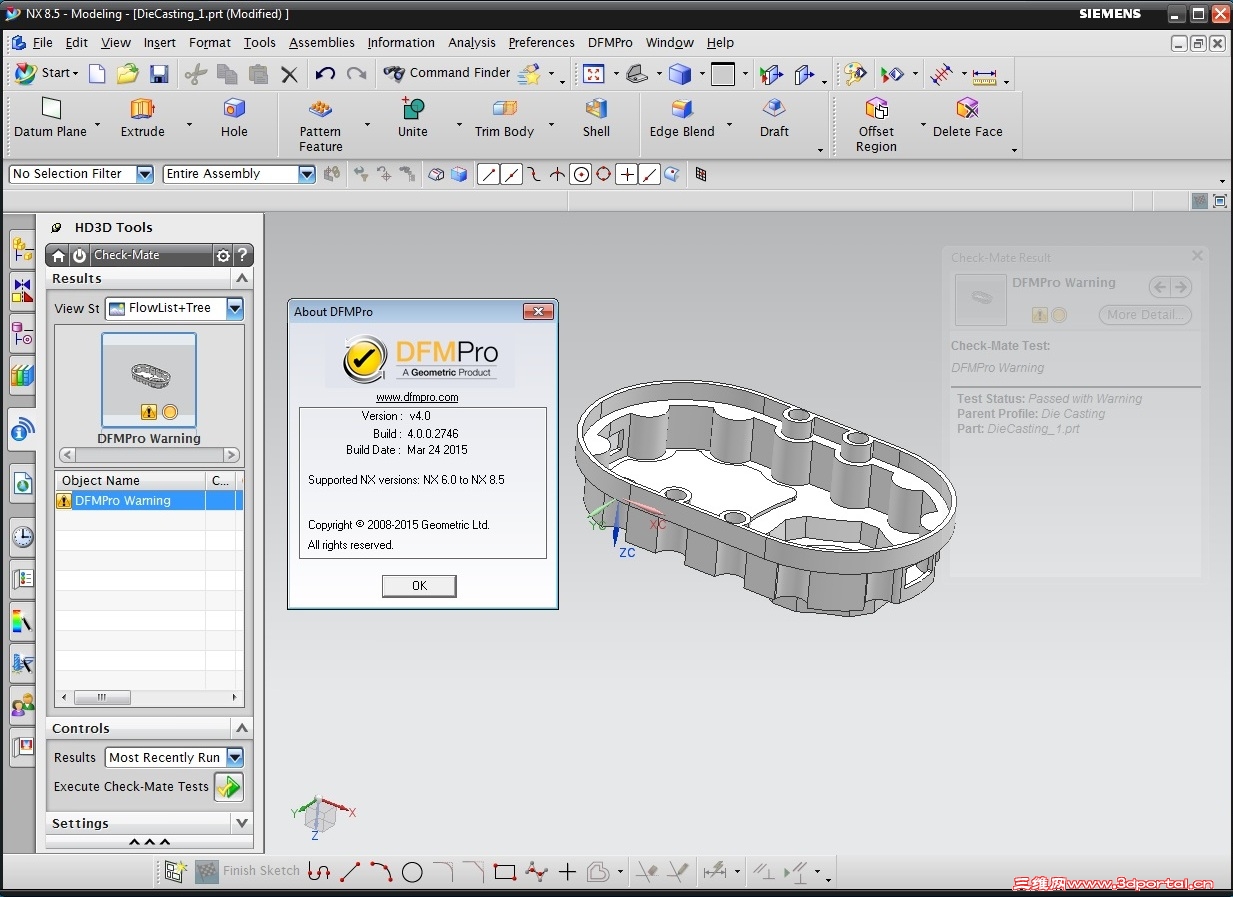Open the Entire Assembly scope dropdown
Viewport: 1233px width, 897px height.
click(307, 174)
